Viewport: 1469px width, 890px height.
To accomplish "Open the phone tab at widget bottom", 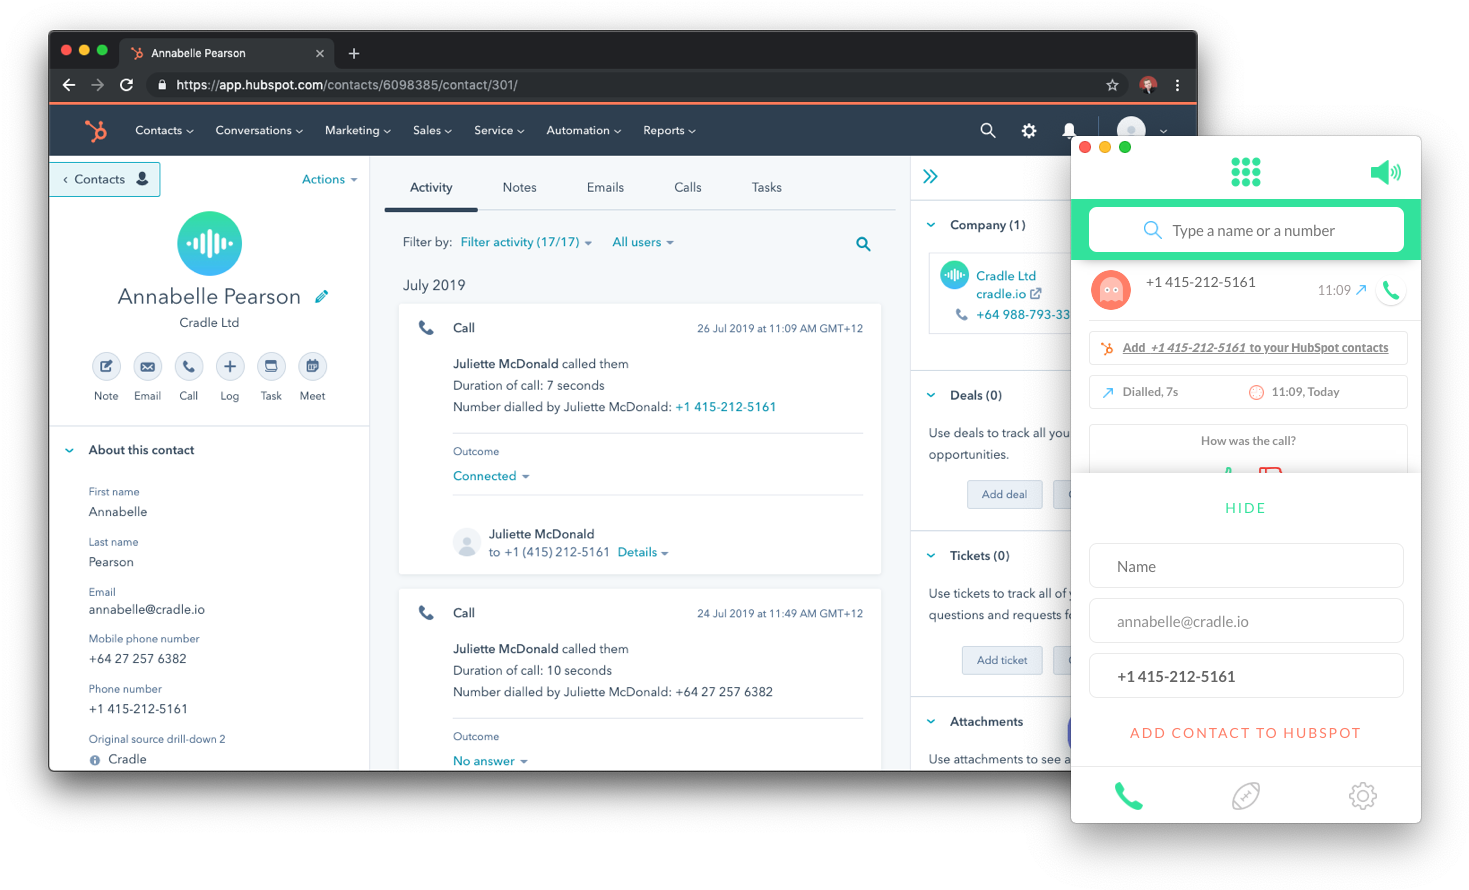I will [1128, 796].
